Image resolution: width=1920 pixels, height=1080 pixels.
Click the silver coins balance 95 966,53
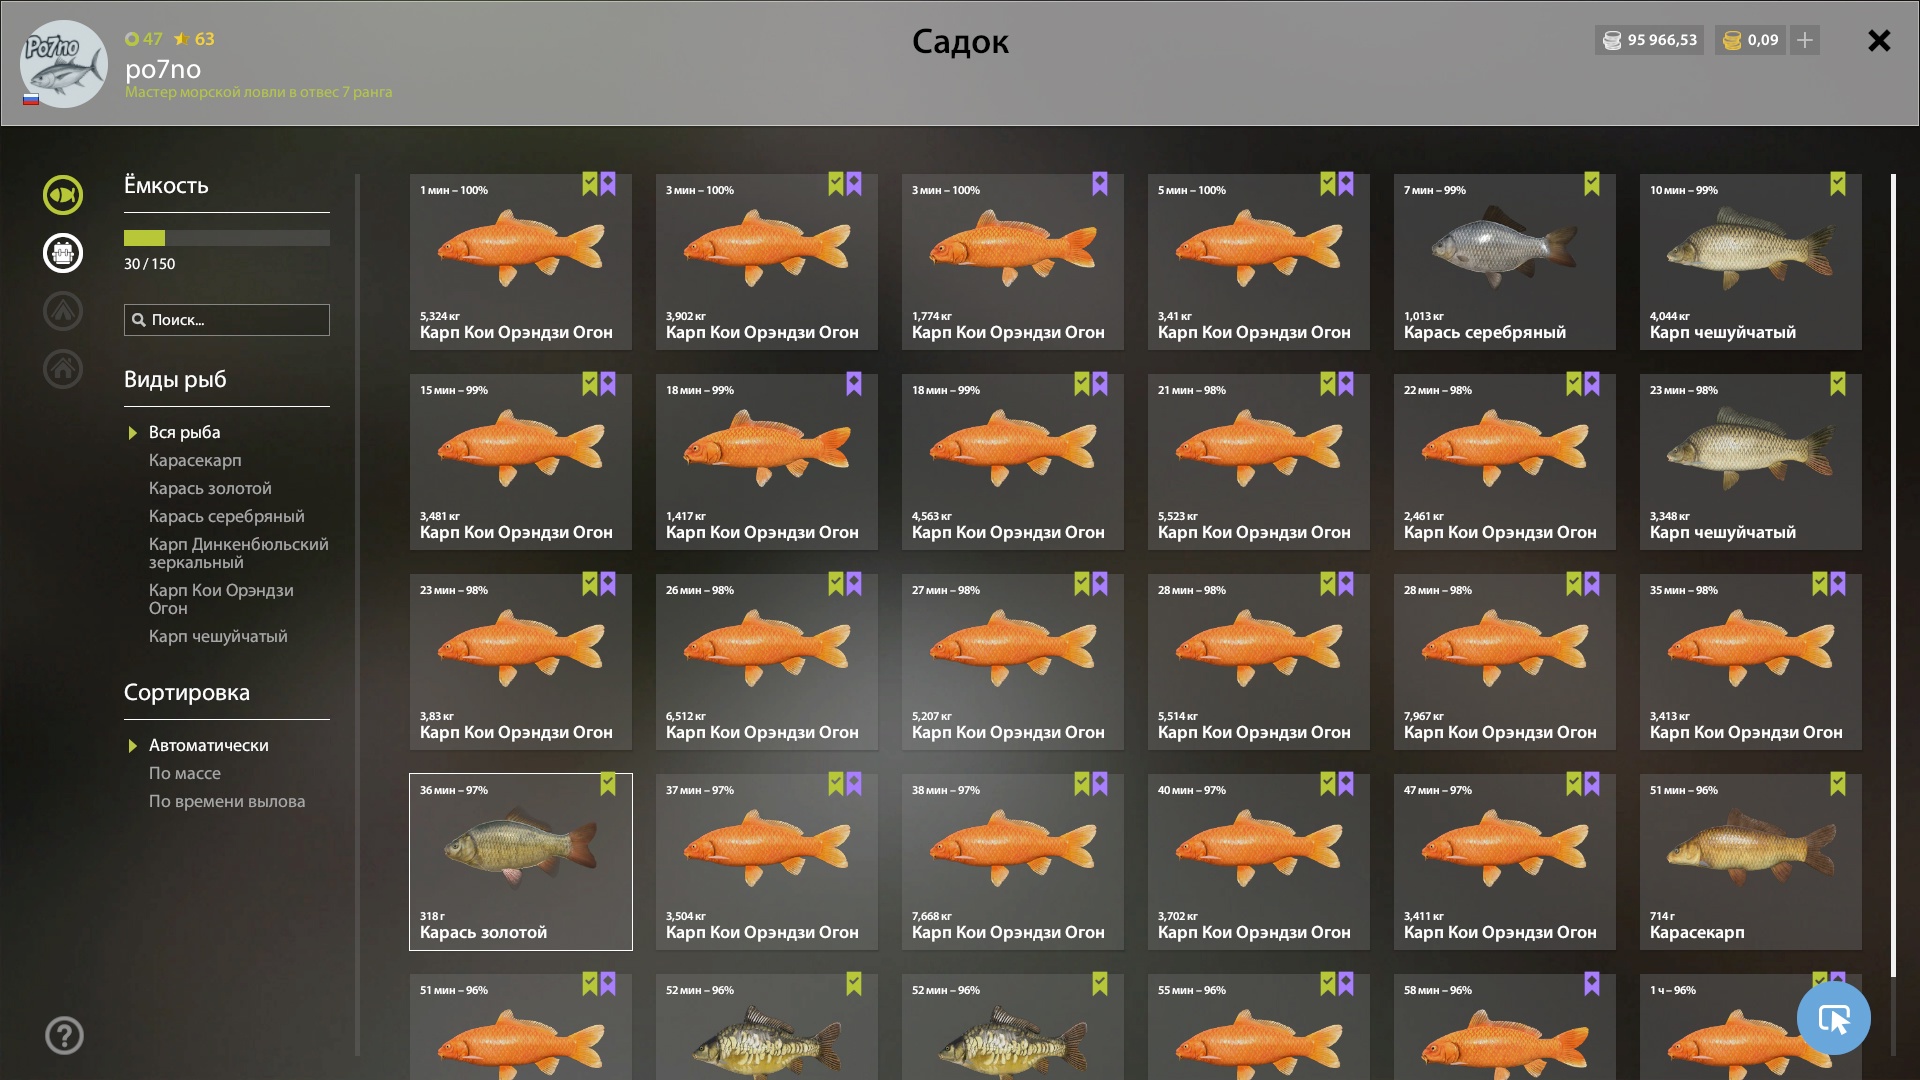pyautogui.click(x=1650, y=40)
